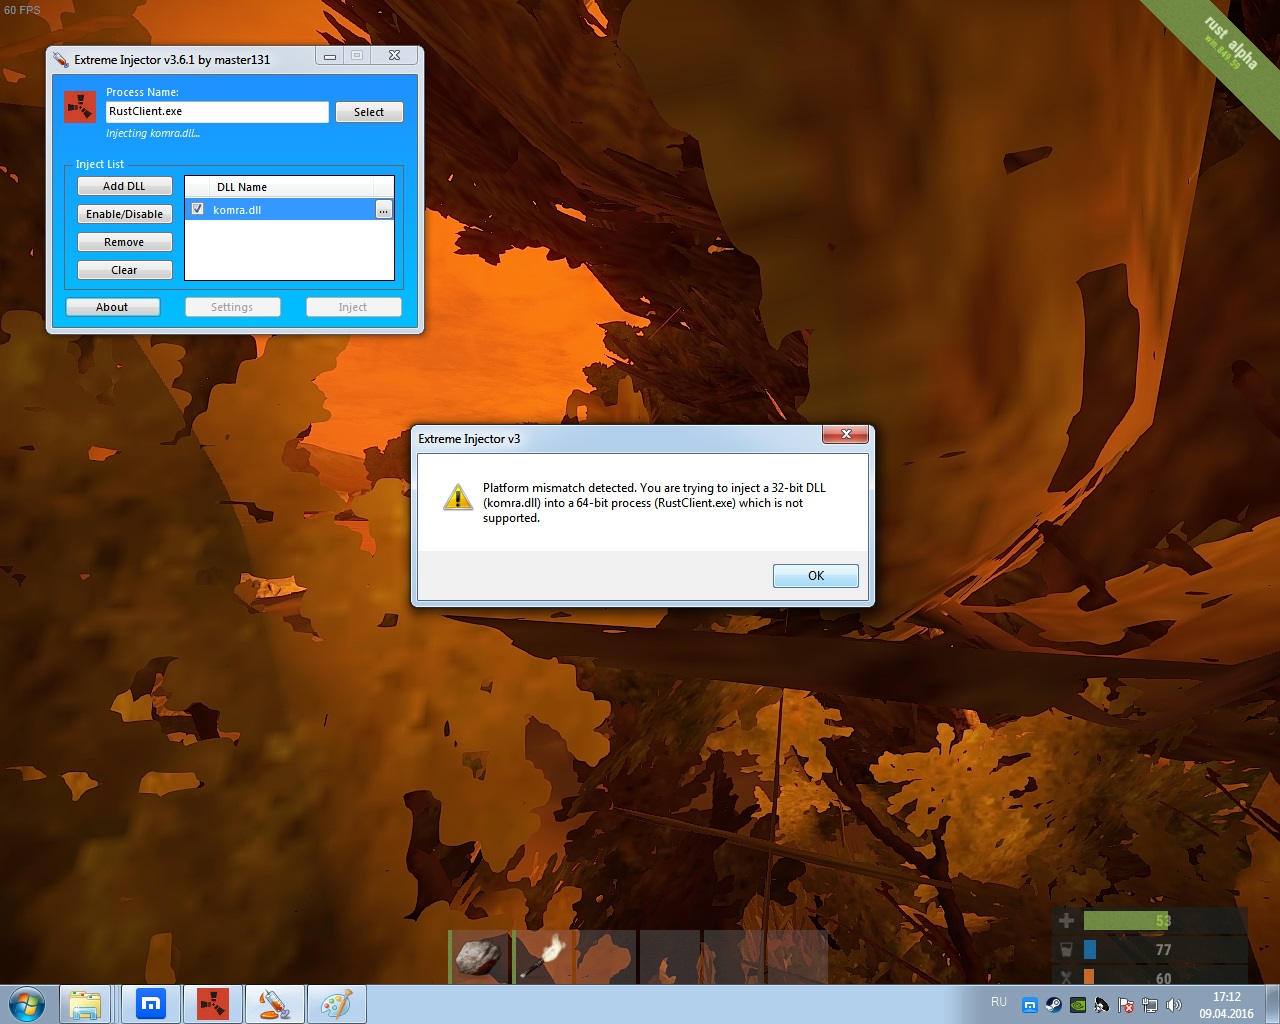The height and width of the screenshot is (1024, 1280).
Task: Minimize the Extreme Injector window
Action: tap(329, 56)
